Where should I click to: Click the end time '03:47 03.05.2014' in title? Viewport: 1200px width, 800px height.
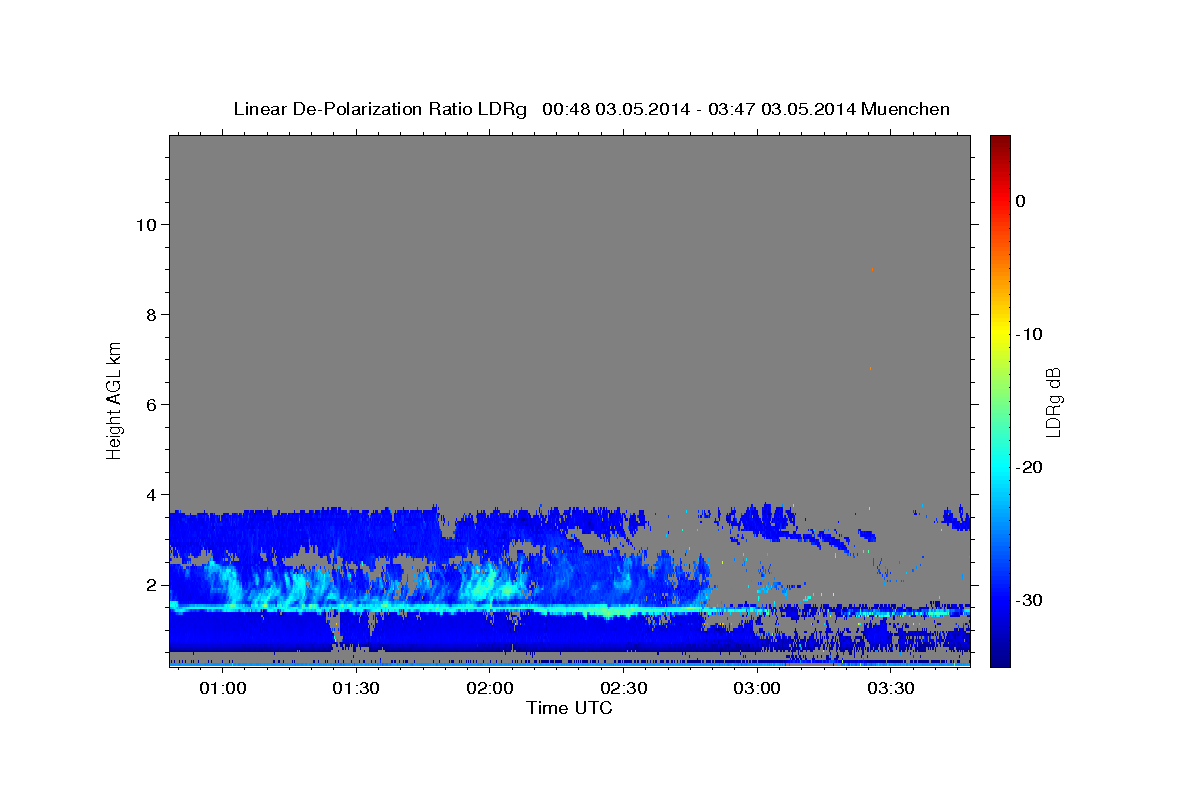[x=781, y=109]
